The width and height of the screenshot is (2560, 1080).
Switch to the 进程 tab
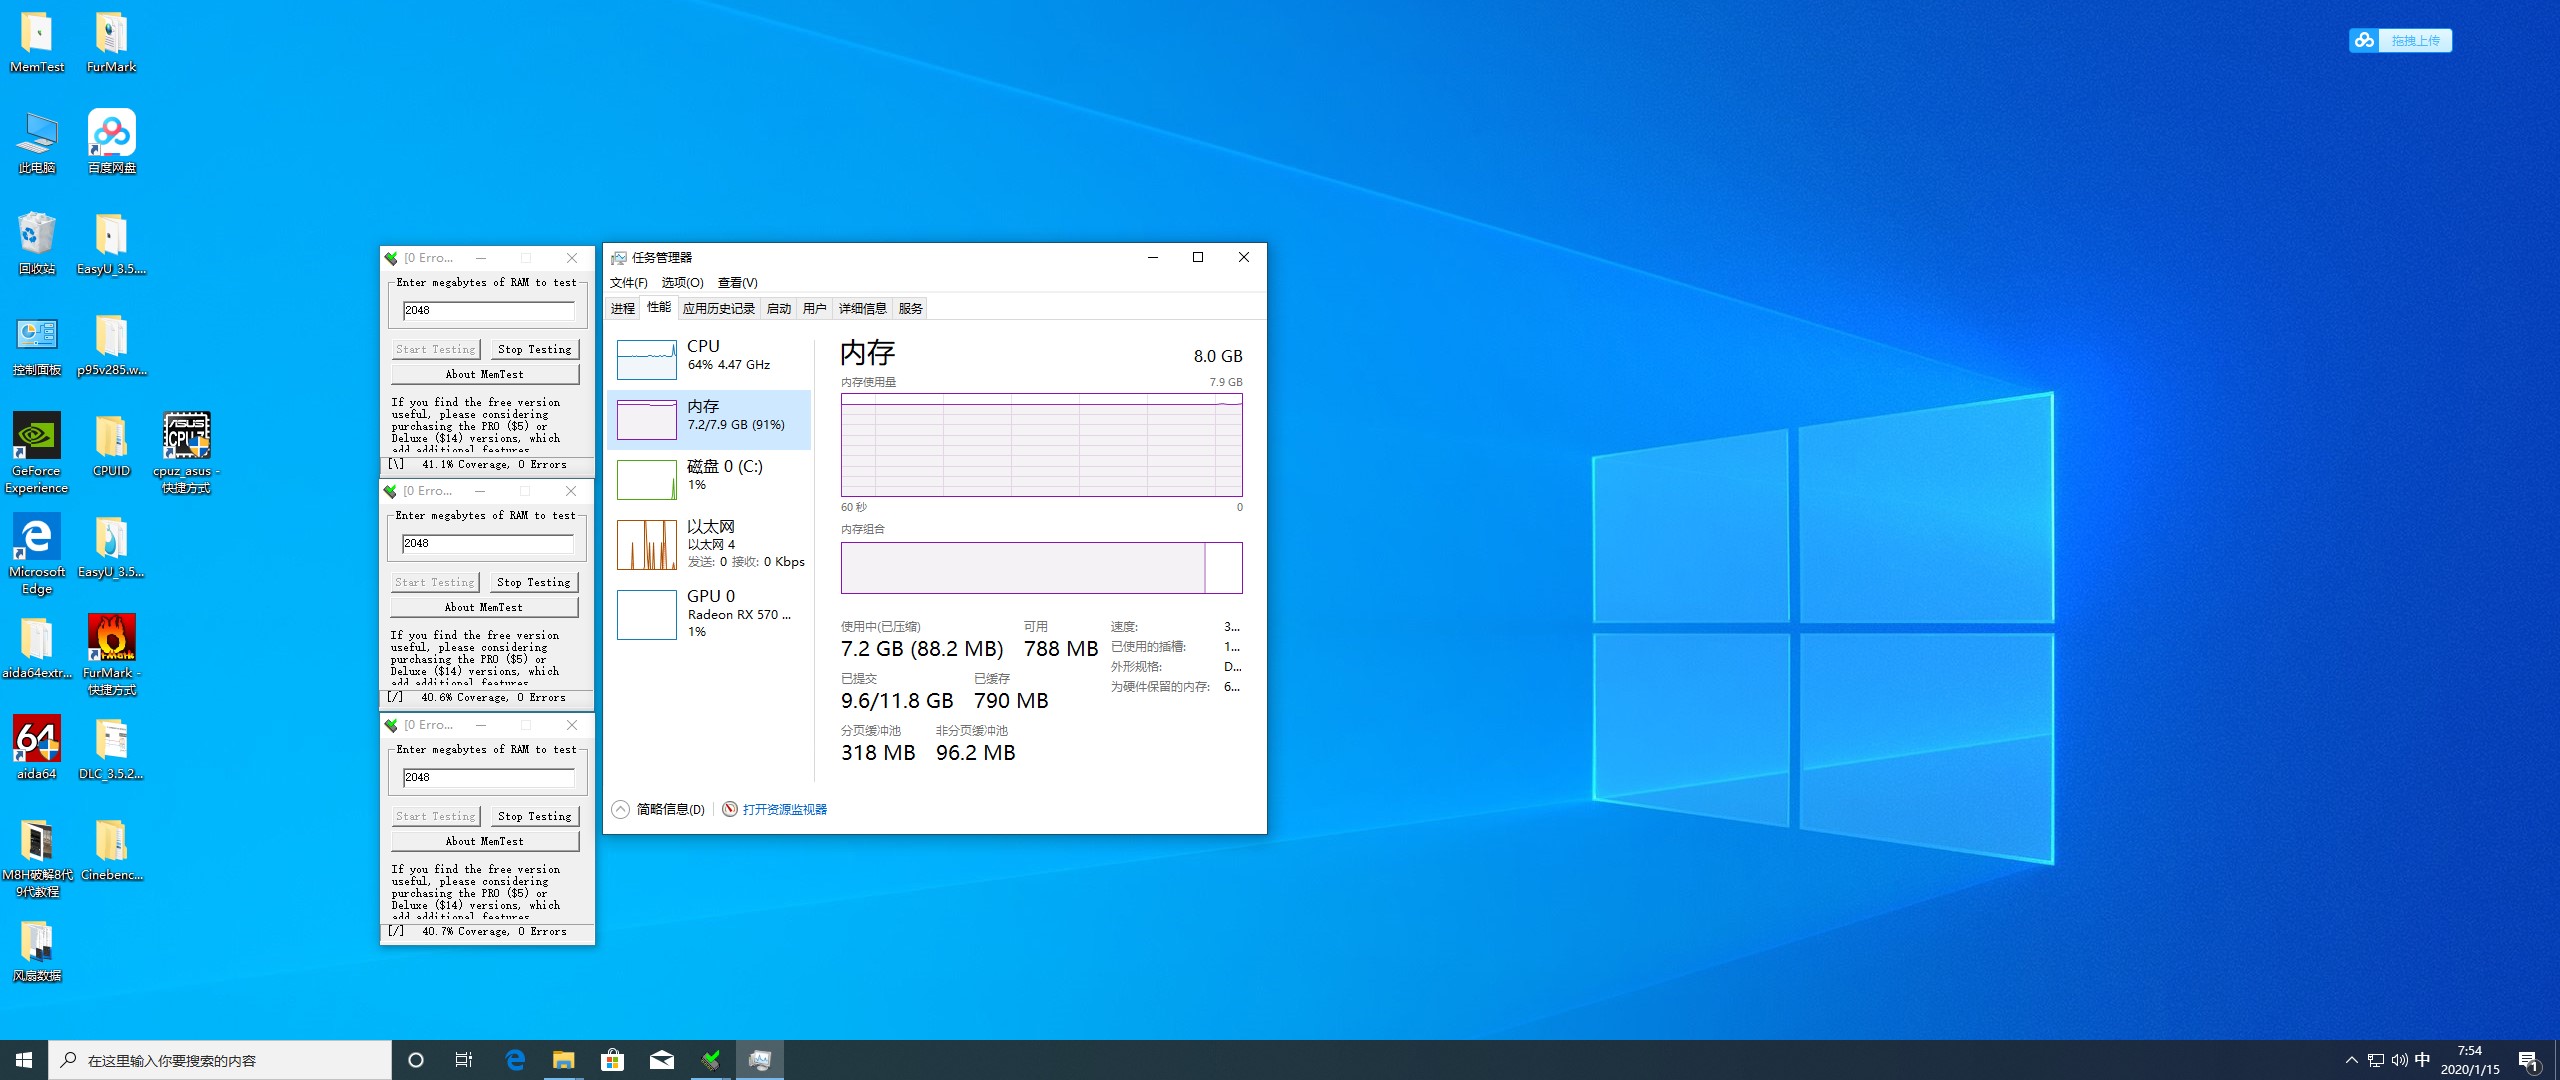623,308
